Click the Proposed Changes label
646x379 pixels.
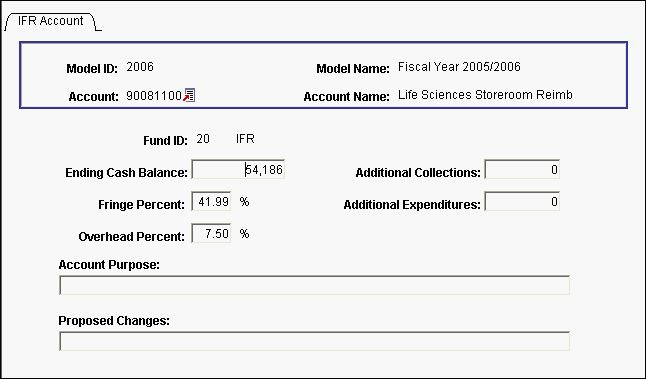(x=114, y=321)
